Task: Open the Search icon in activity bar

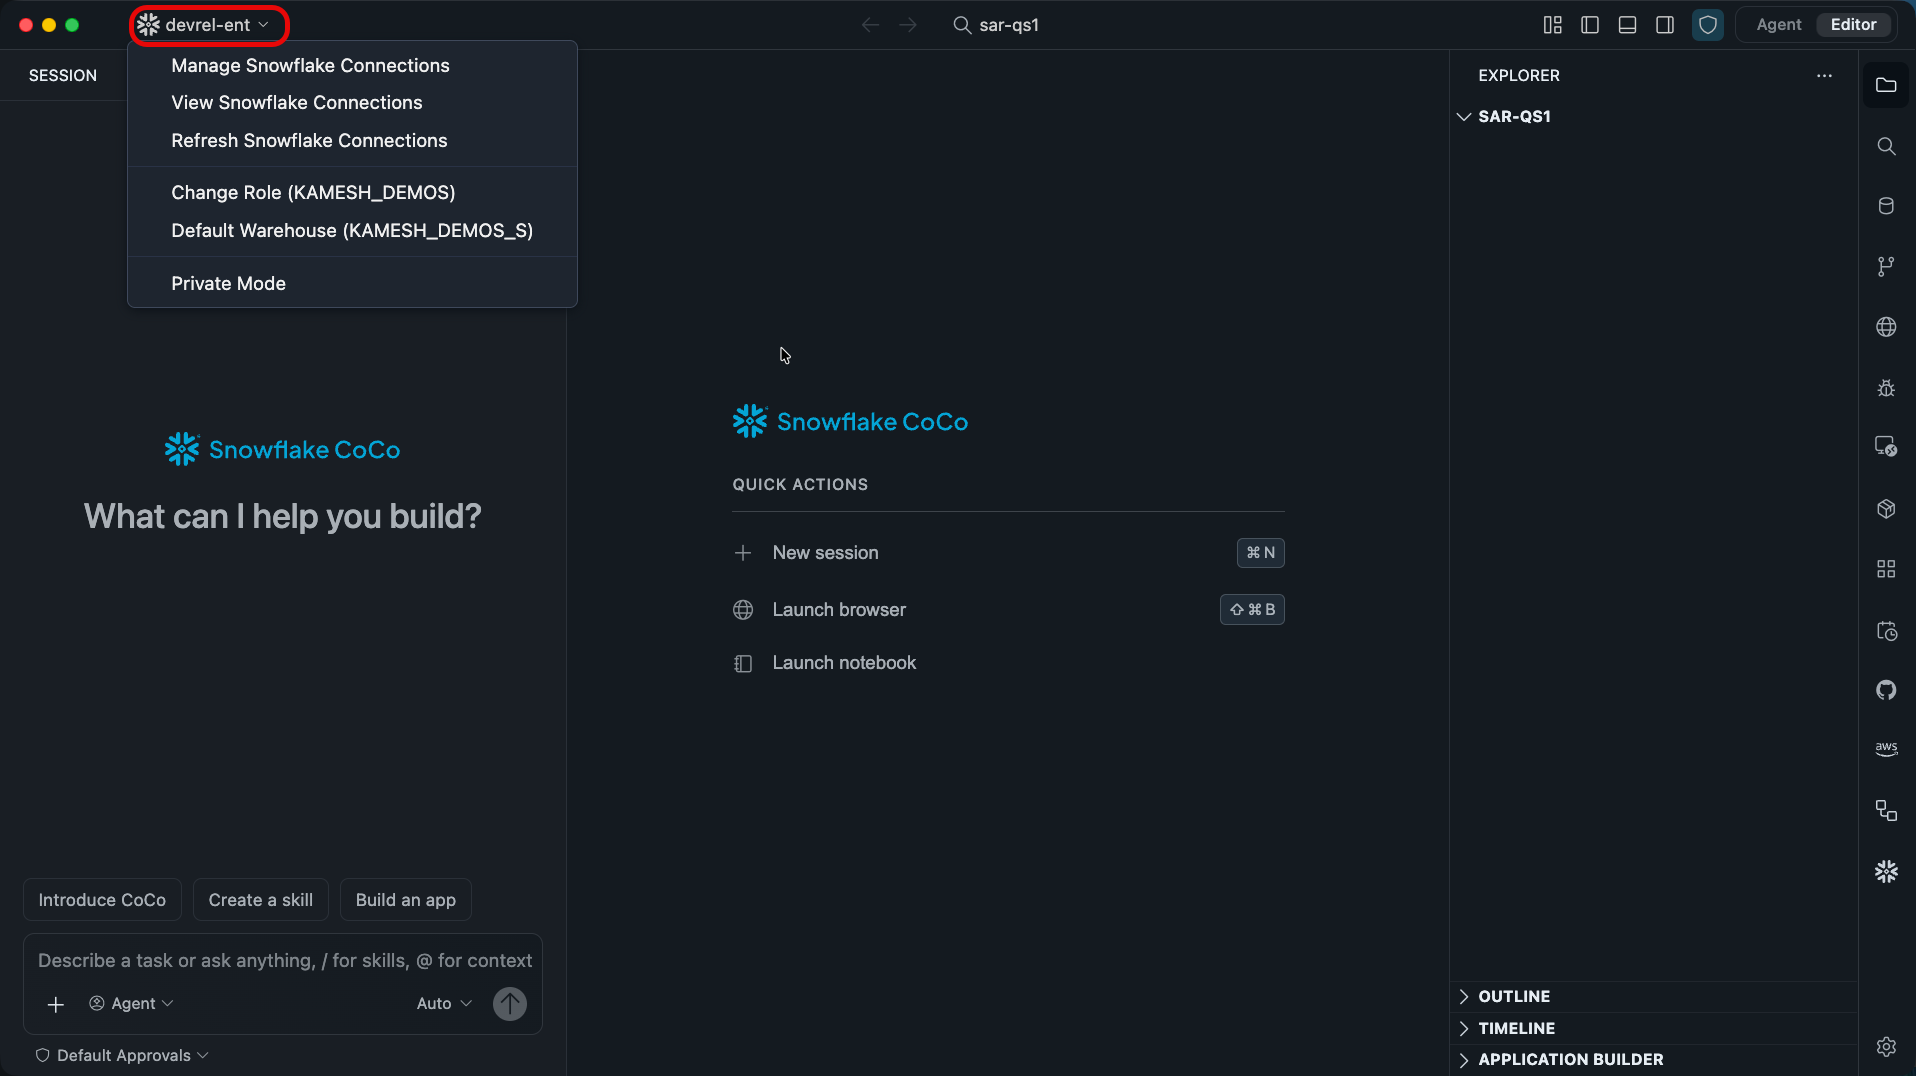Action: tap(1886, 146)
